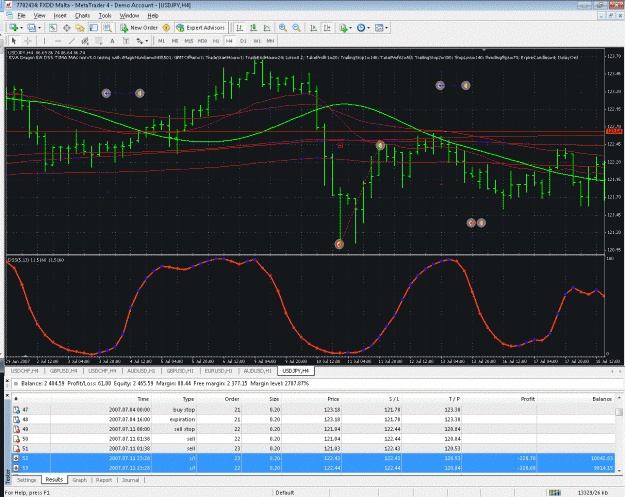
Task: Switch to the MN timeframe
Action: click(270, 41)
